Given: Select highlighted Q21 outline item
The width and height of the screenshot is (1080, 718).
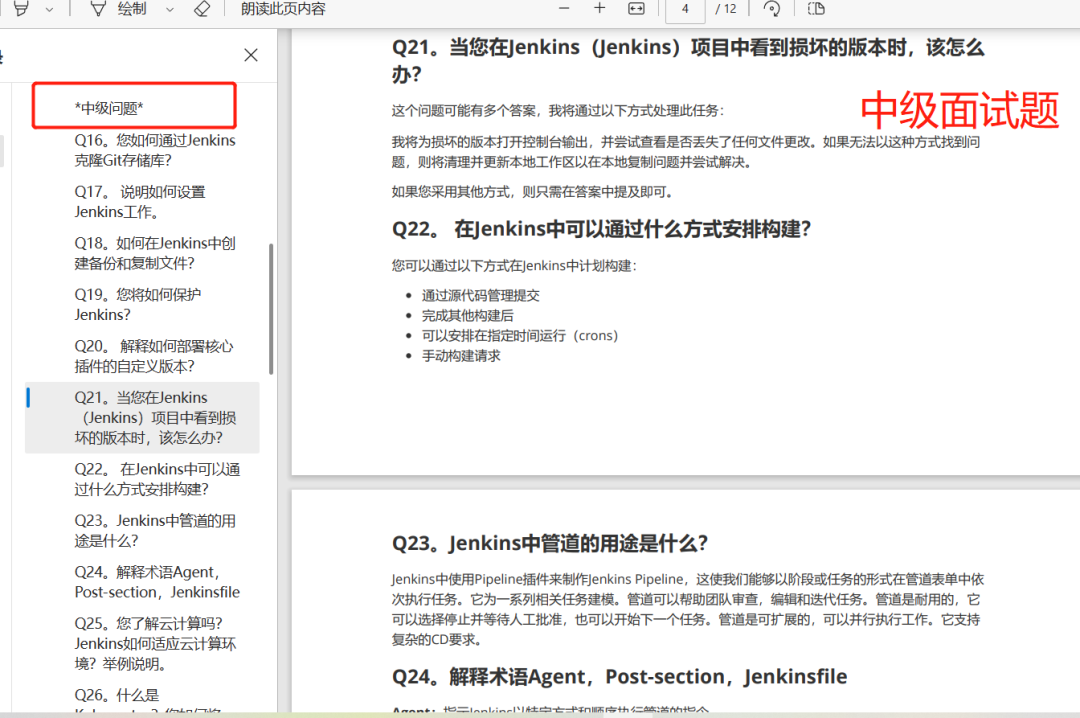Looking at the screenshot, I should point(142,418).
